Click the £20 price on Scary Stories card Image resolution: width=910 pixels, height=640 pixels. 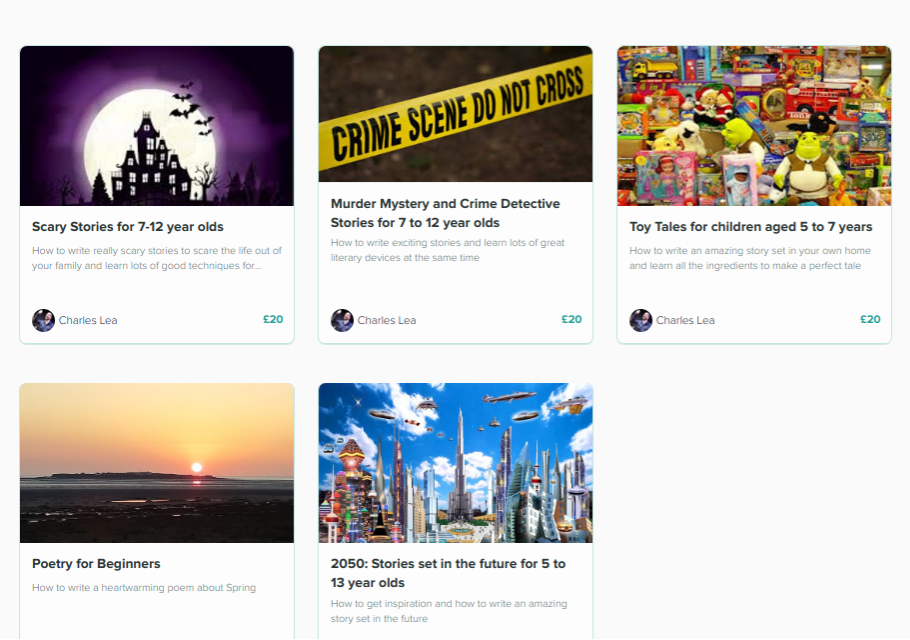pos(273,320)
